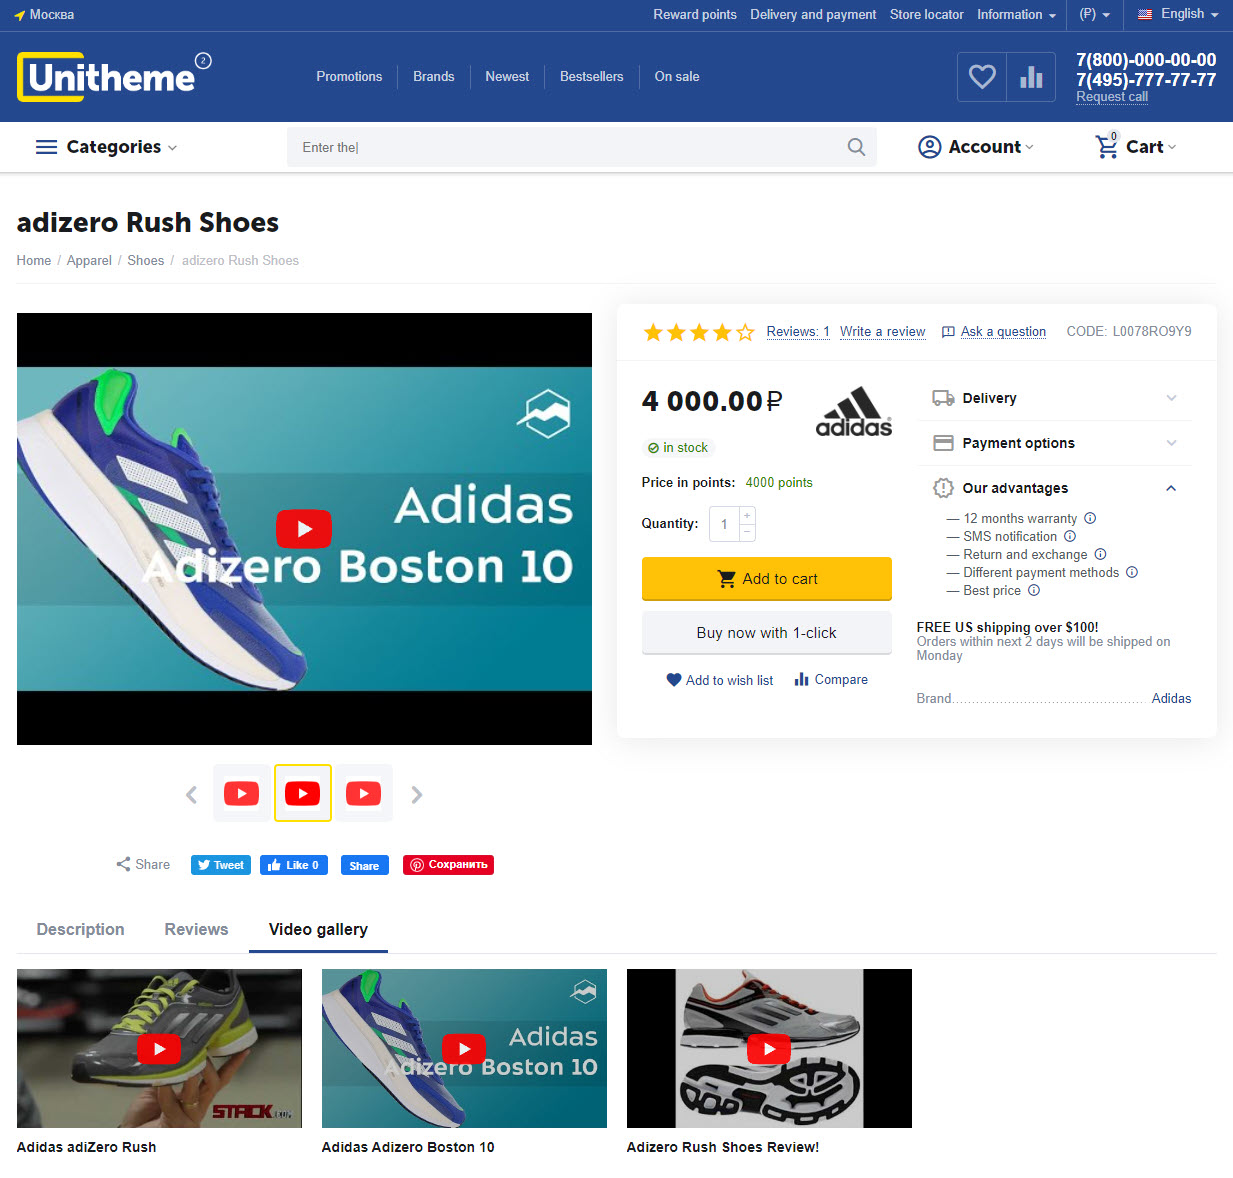Open the wish list heart icon in header
Viewport: 1233px width, 1178px height.
[981, 76]
